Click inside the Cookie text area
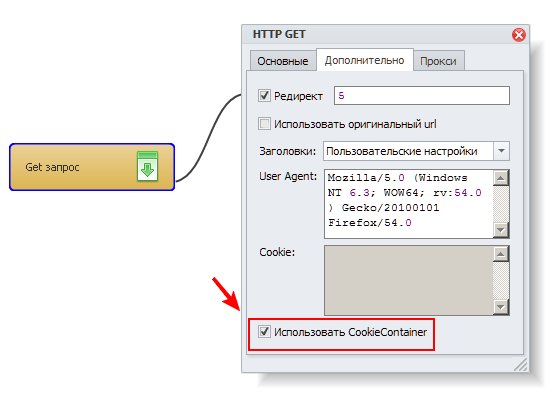The width and height of the screenshot is (551, 395). pos(409,280)
